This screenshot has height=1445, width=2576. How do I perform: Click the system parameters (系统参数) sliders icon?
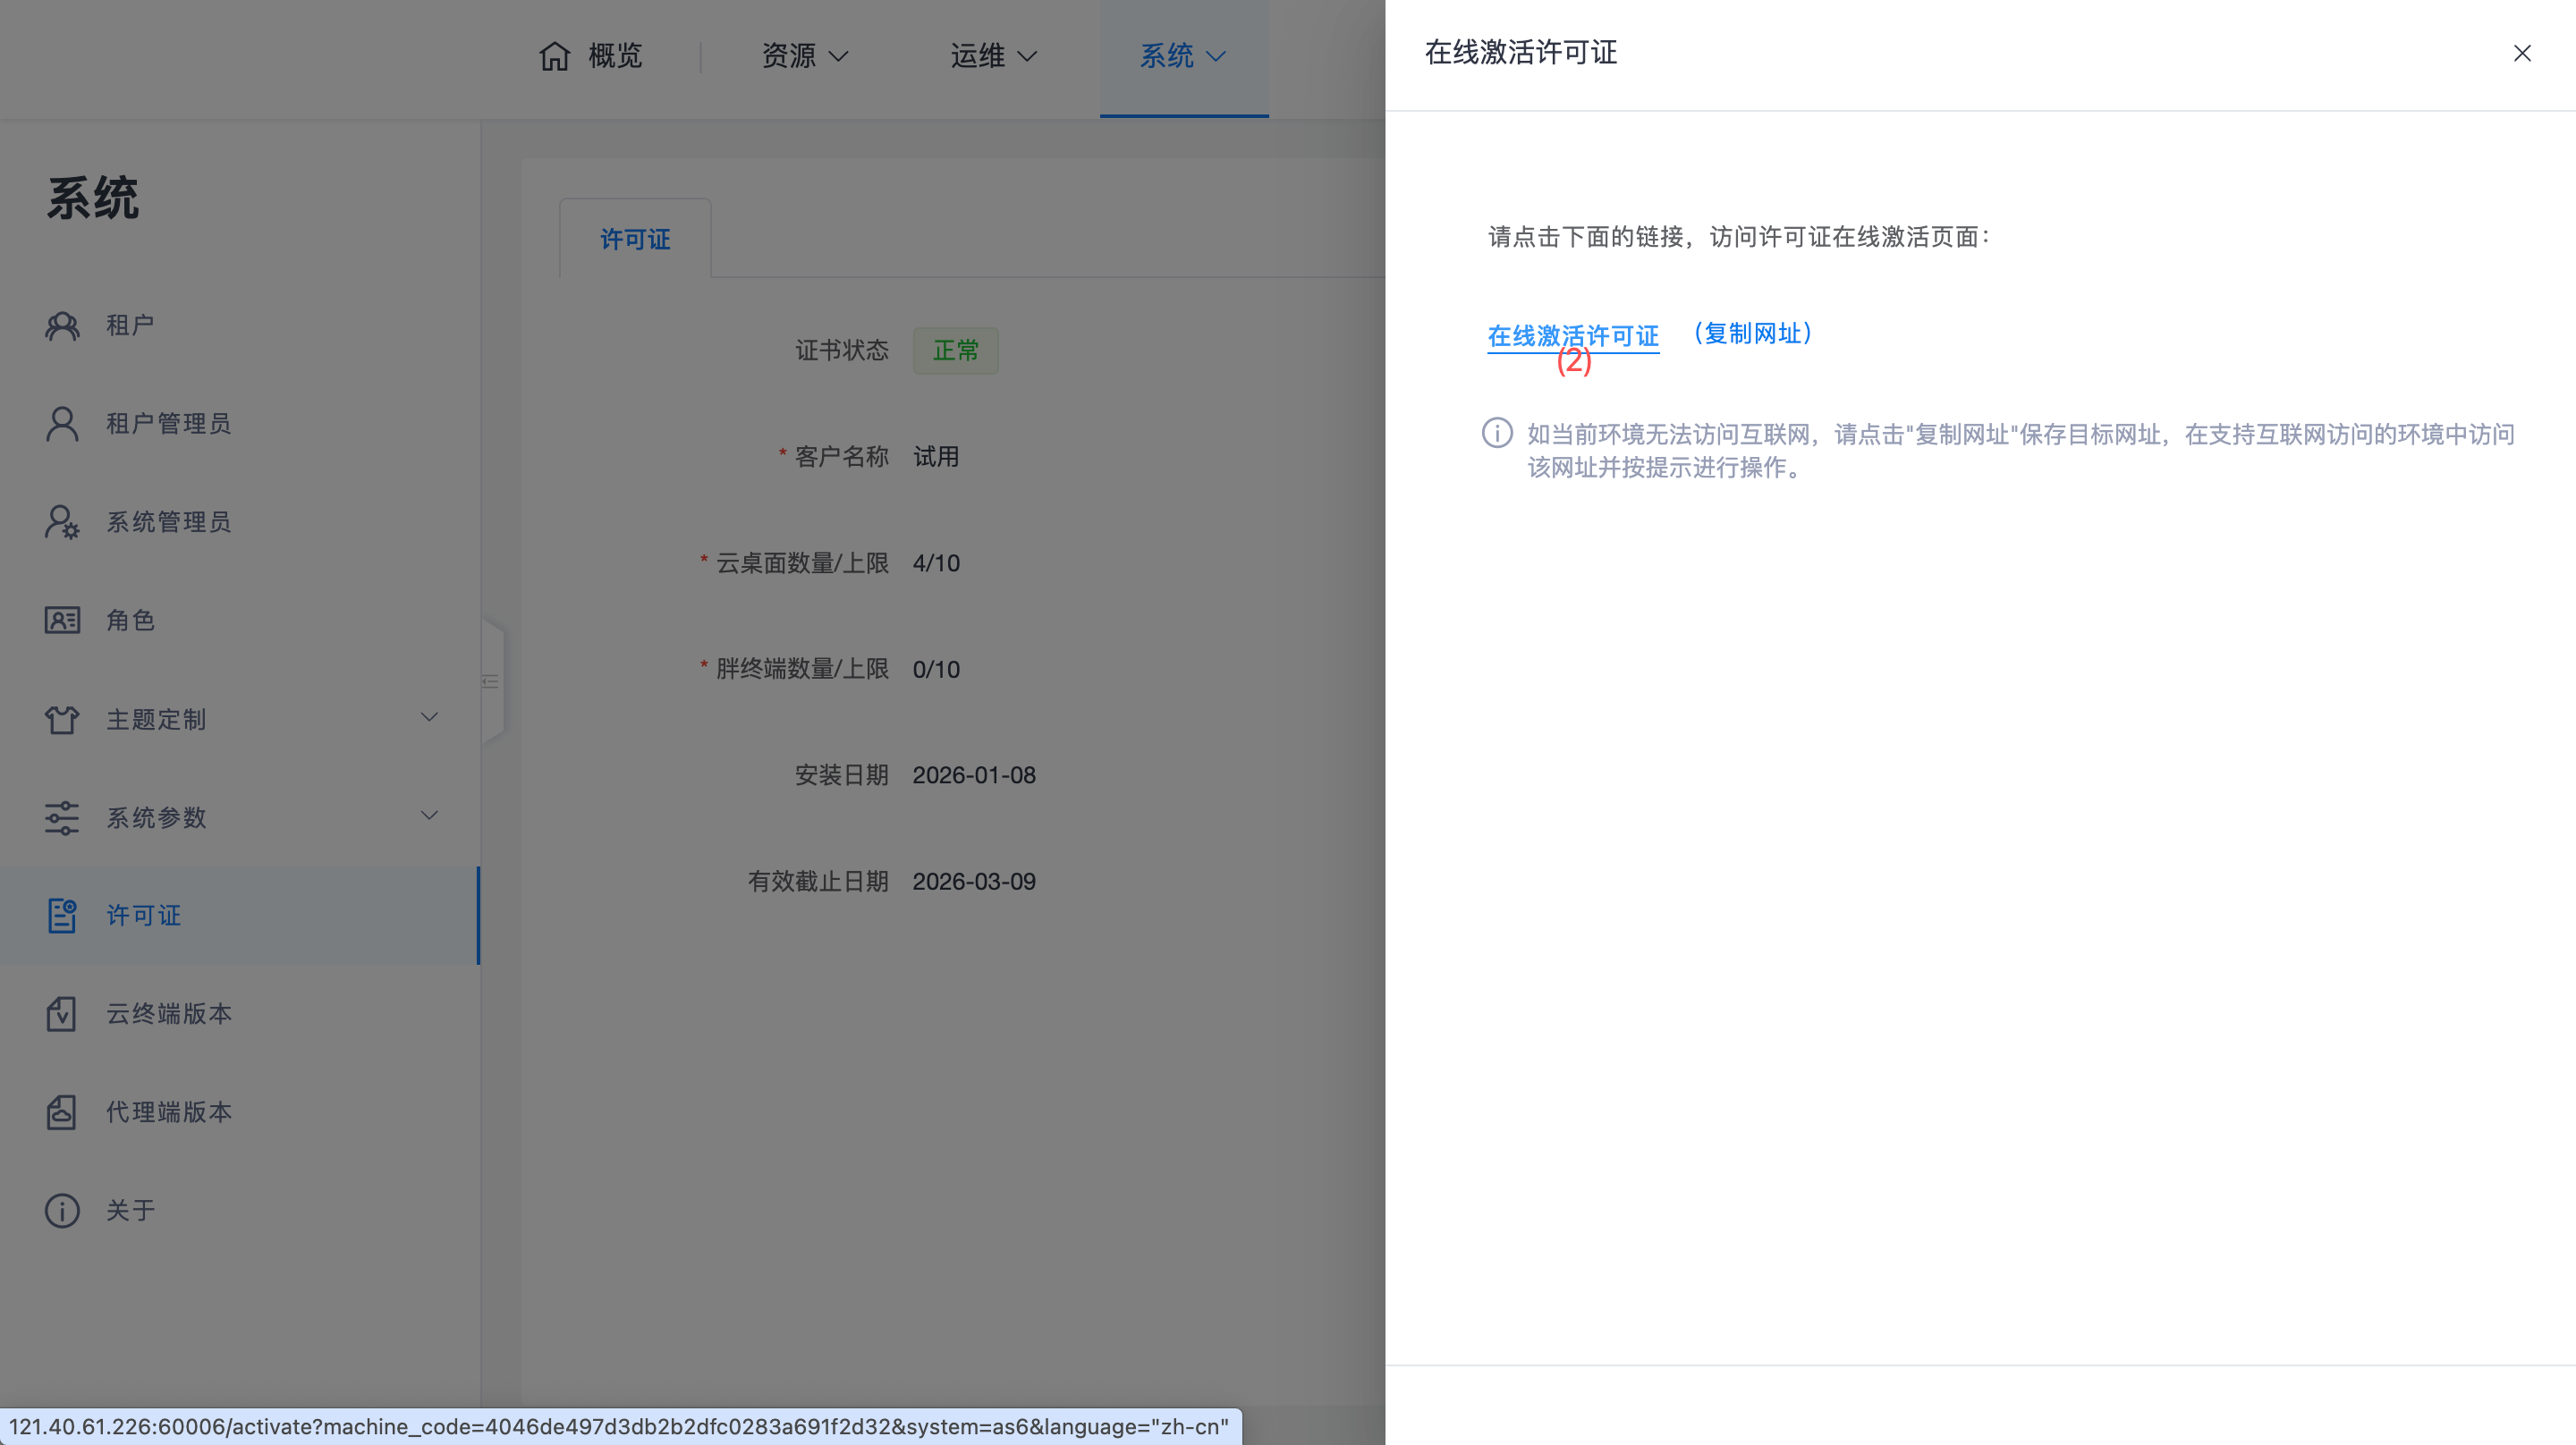[x=62, y=817]
